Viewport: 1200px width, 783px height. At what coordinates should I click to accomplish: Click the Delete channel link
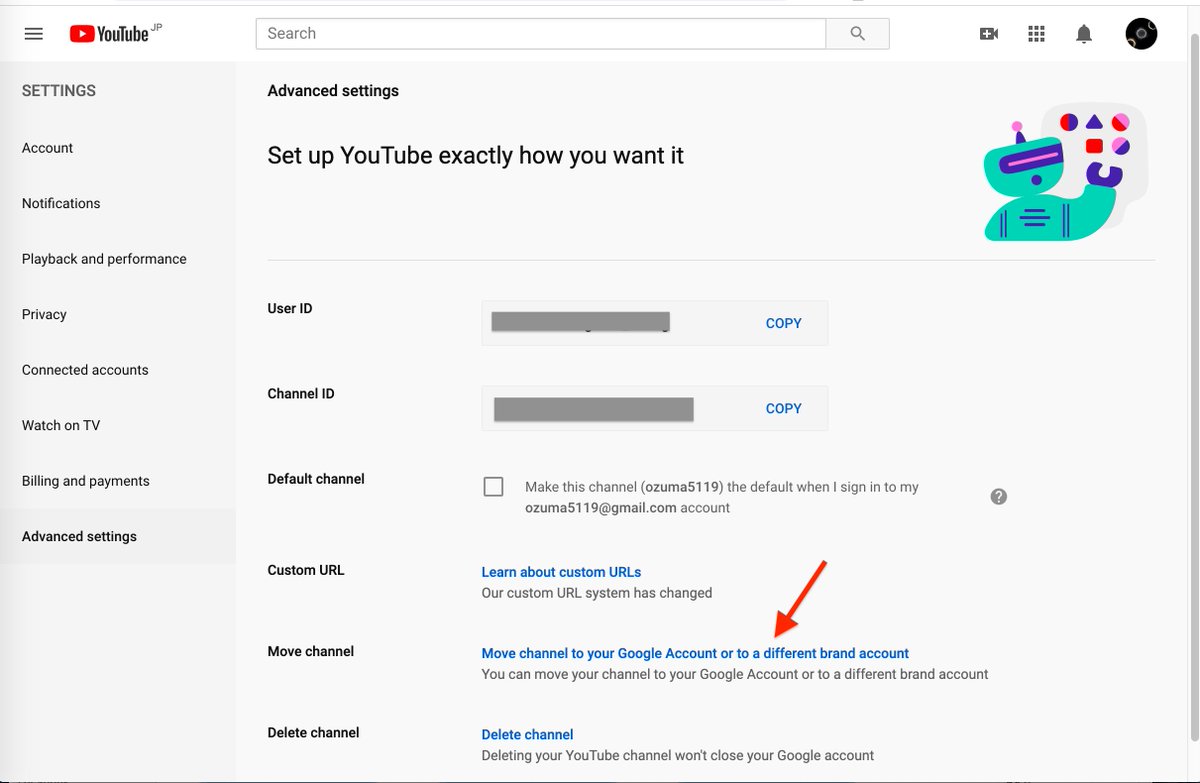pyautogui.click(x=527, y=734)
